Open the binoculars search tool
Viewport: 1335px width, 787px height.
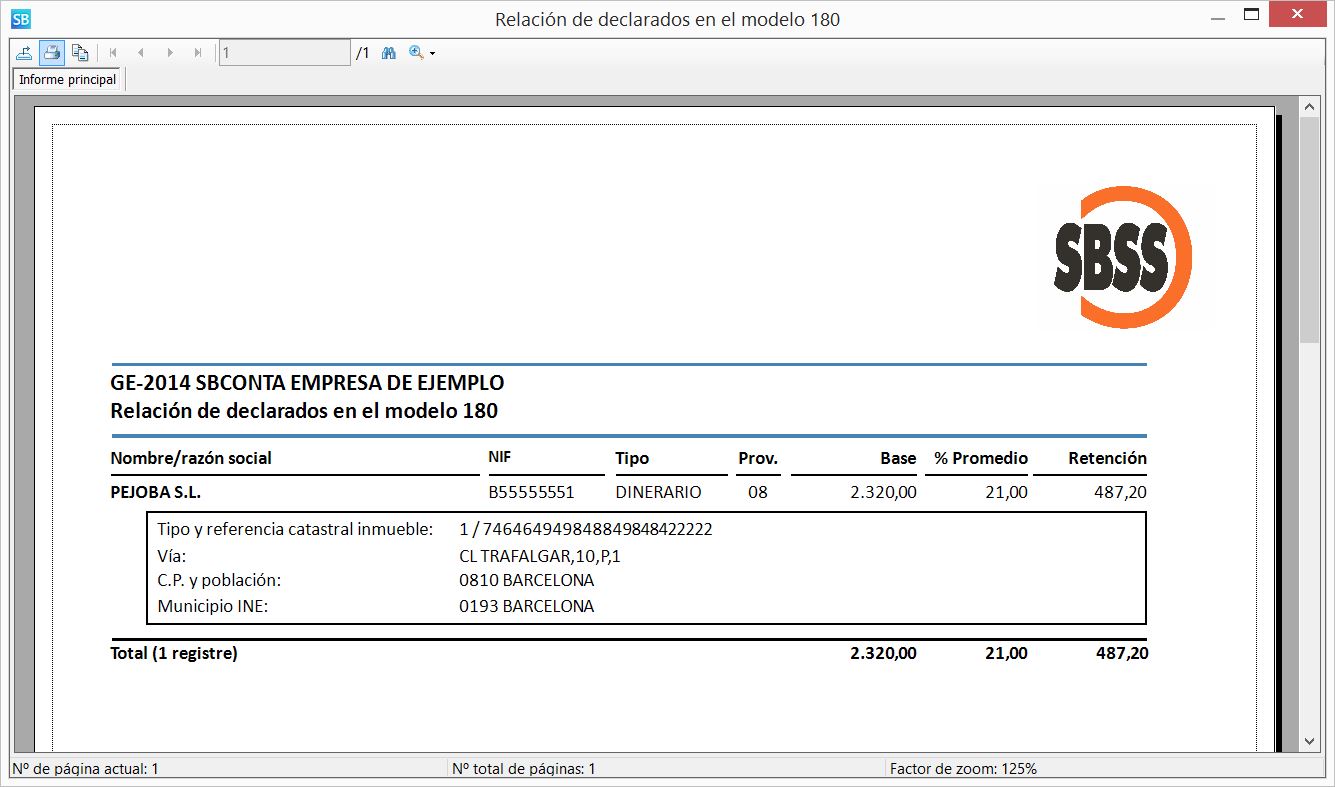390,52
